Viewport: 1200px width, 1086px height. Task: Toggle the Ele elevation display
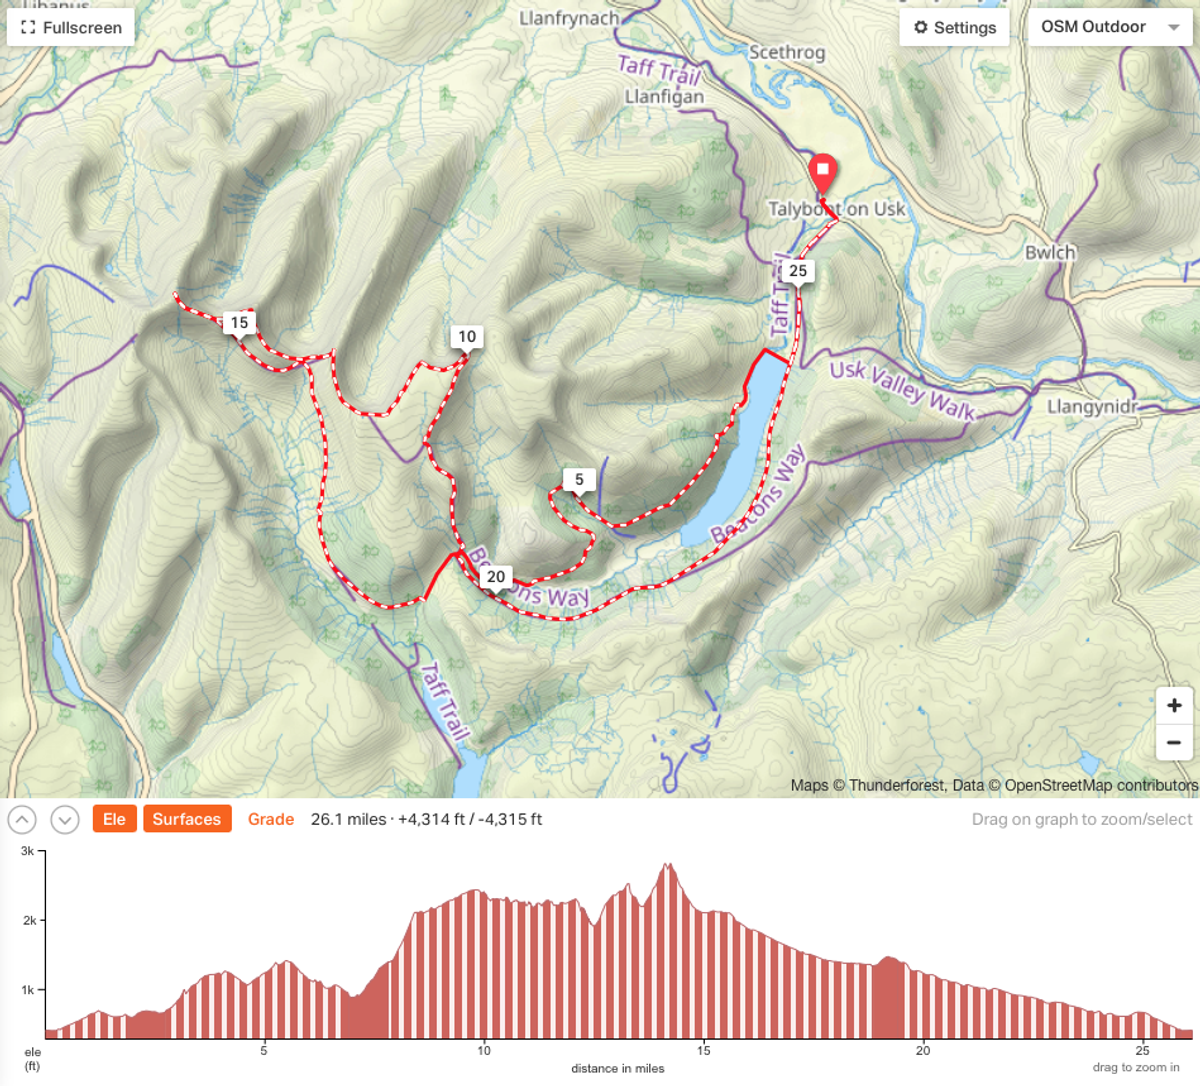click(x=114, y=819)
